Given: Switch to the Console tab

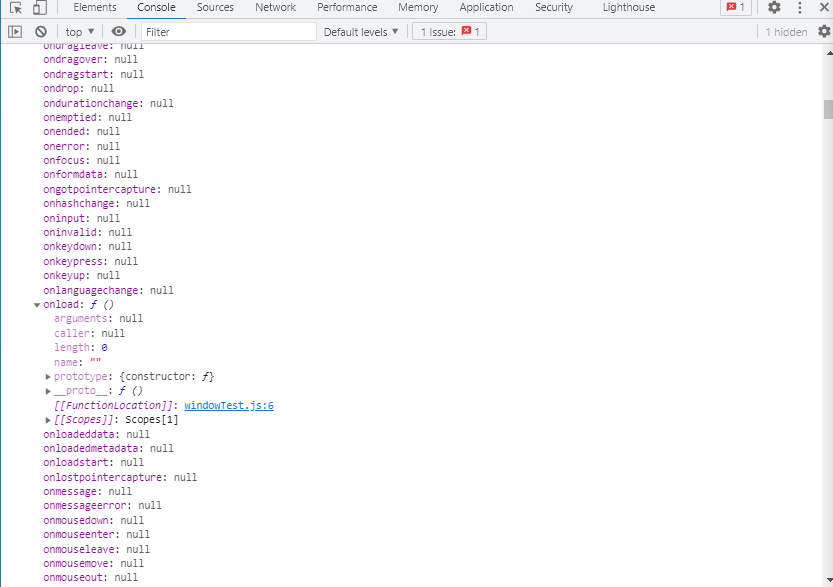Looking at the screenshot, I should [x=156, y=7].
